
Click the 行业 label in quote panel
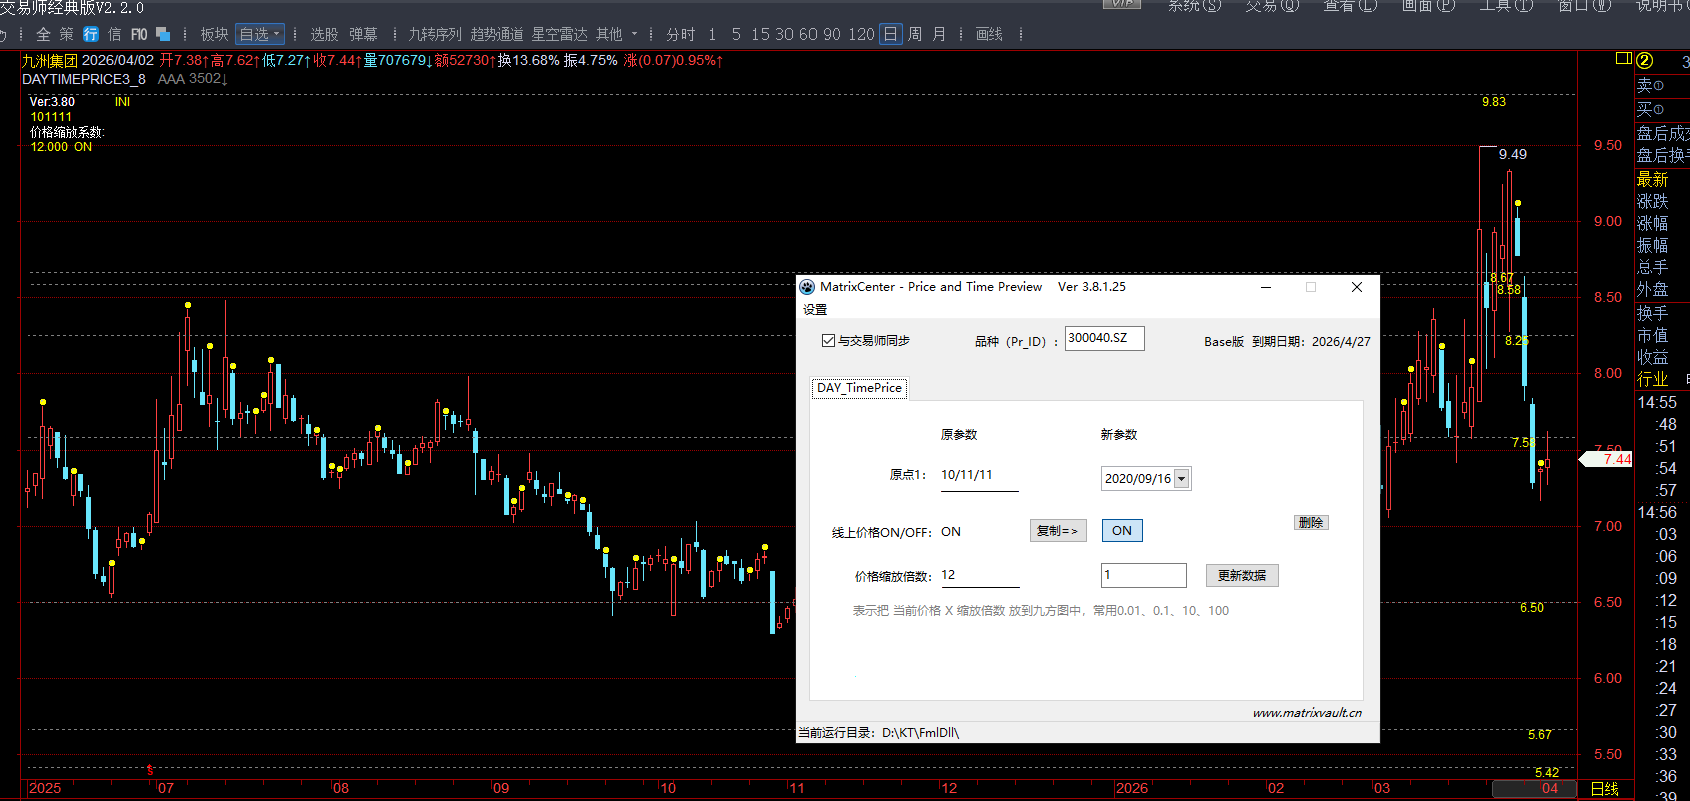[1652, 379]
